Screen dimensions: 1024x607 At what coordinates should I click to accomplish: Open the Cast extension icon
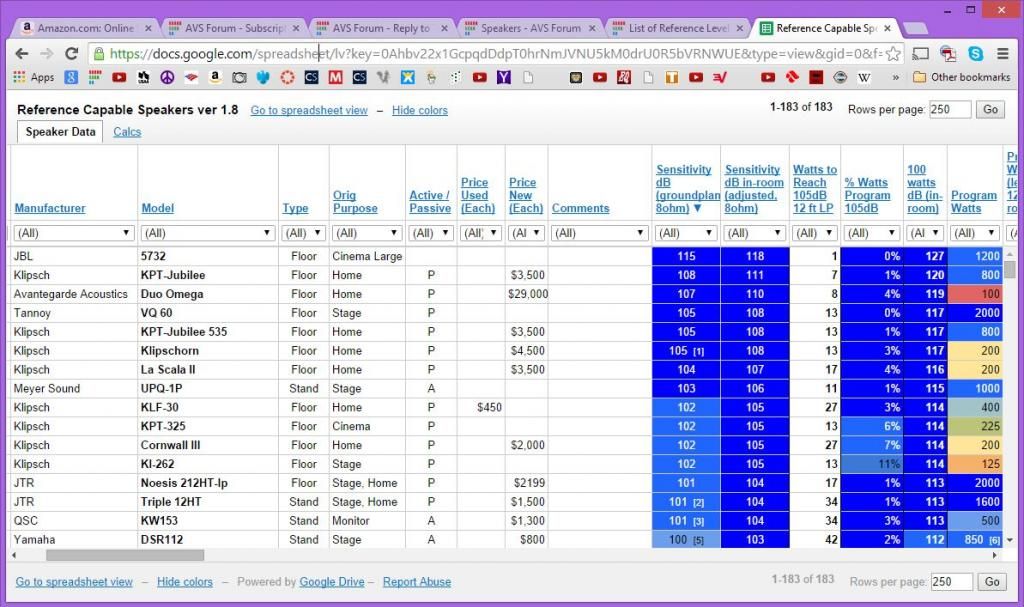(921, 54)
